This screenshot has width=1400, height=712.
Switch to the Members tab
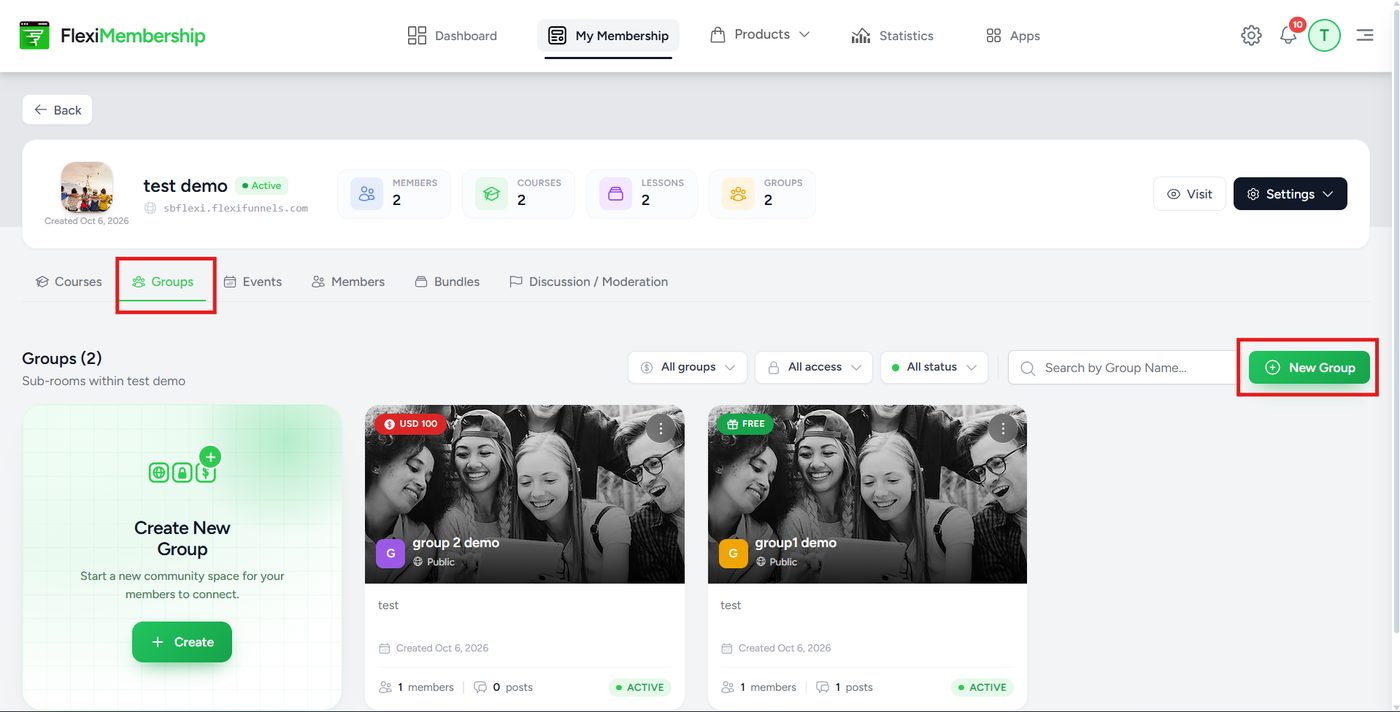coord(348,282)
